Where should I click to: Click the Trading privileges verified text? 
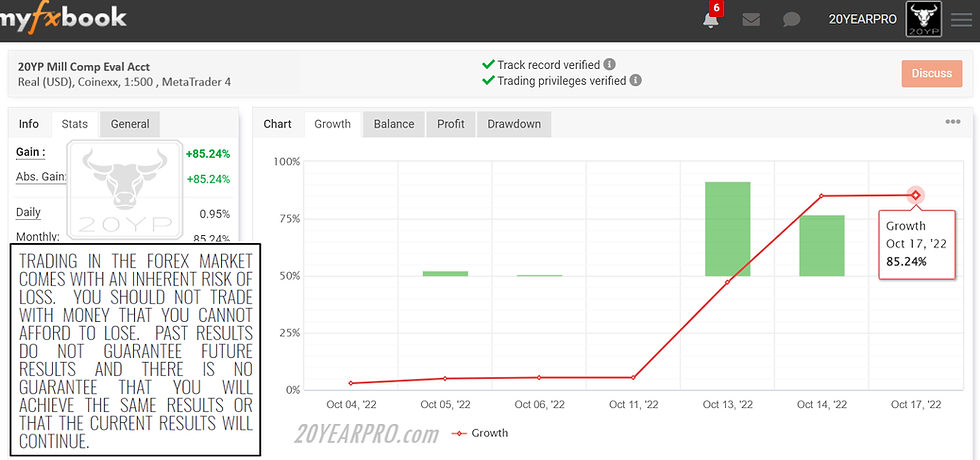pyautogui.click(x=562, y=80)
